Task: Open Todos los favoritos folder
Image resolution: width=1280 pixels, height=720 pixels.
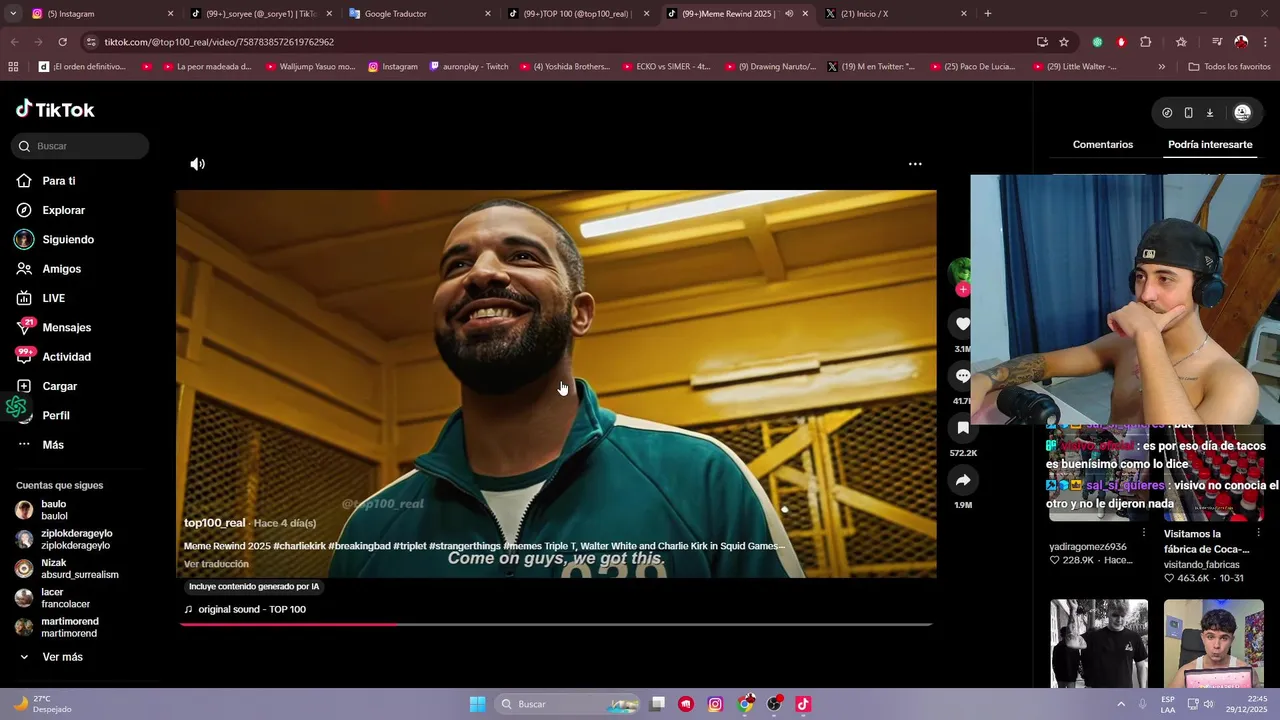Action: 1229,67
